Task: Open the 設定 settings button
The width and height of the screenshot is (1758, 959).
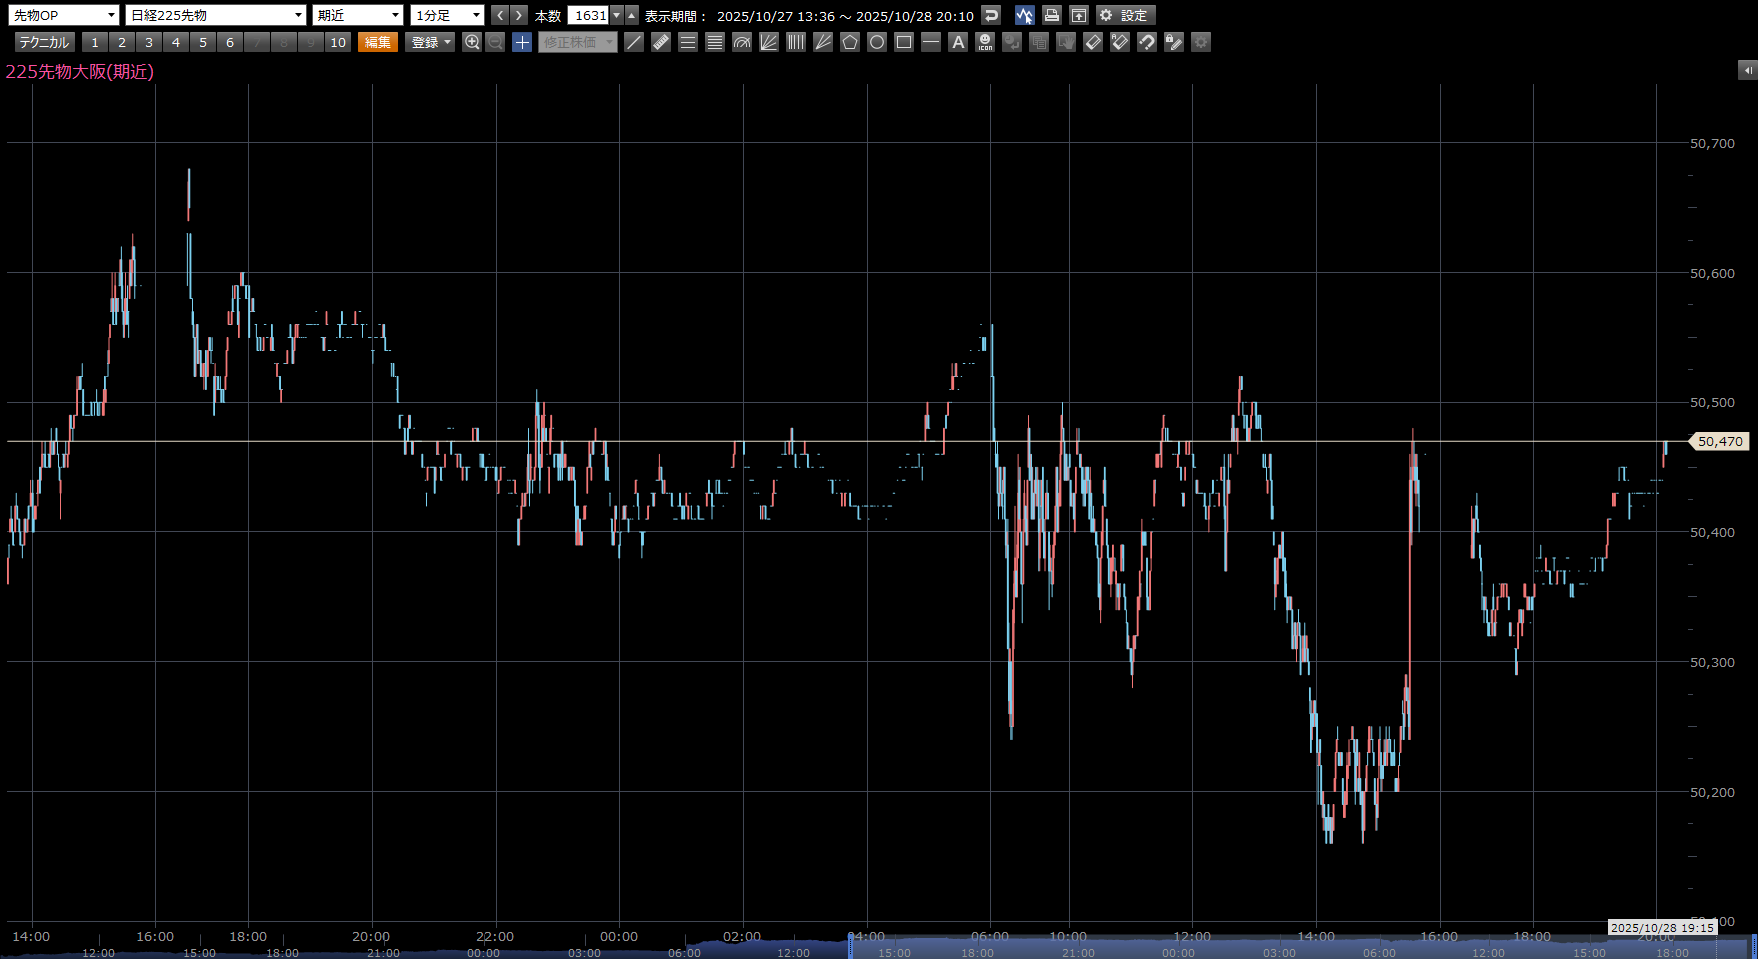Action: (1125, 15)
